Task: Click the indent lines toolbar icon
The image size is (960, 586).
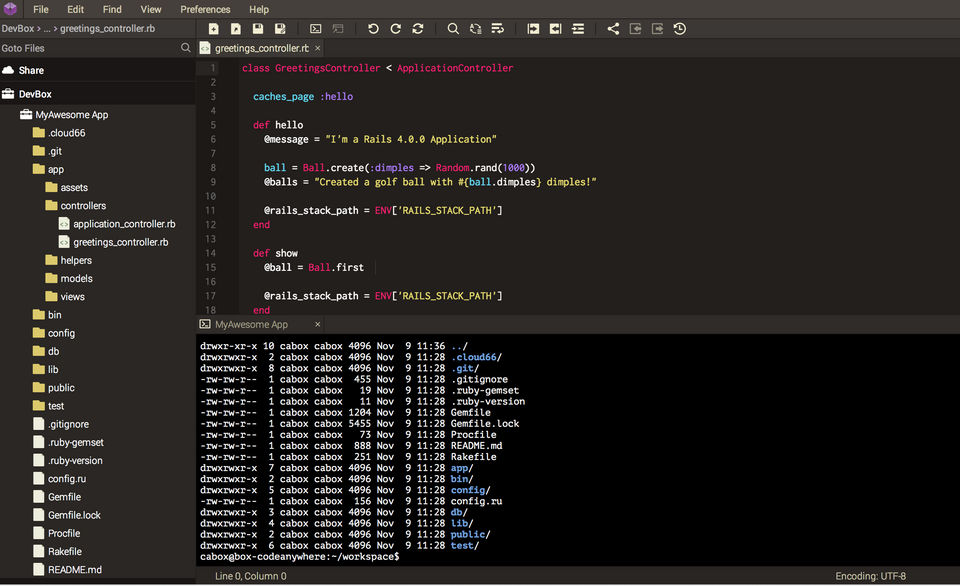Action: tap(578, 29)
